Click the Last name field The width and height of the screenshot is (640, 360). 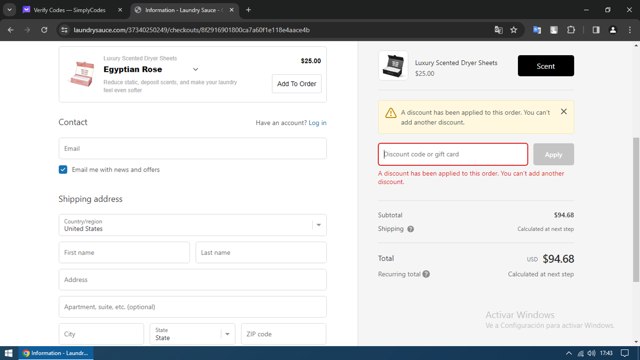[x=261, y=252]
